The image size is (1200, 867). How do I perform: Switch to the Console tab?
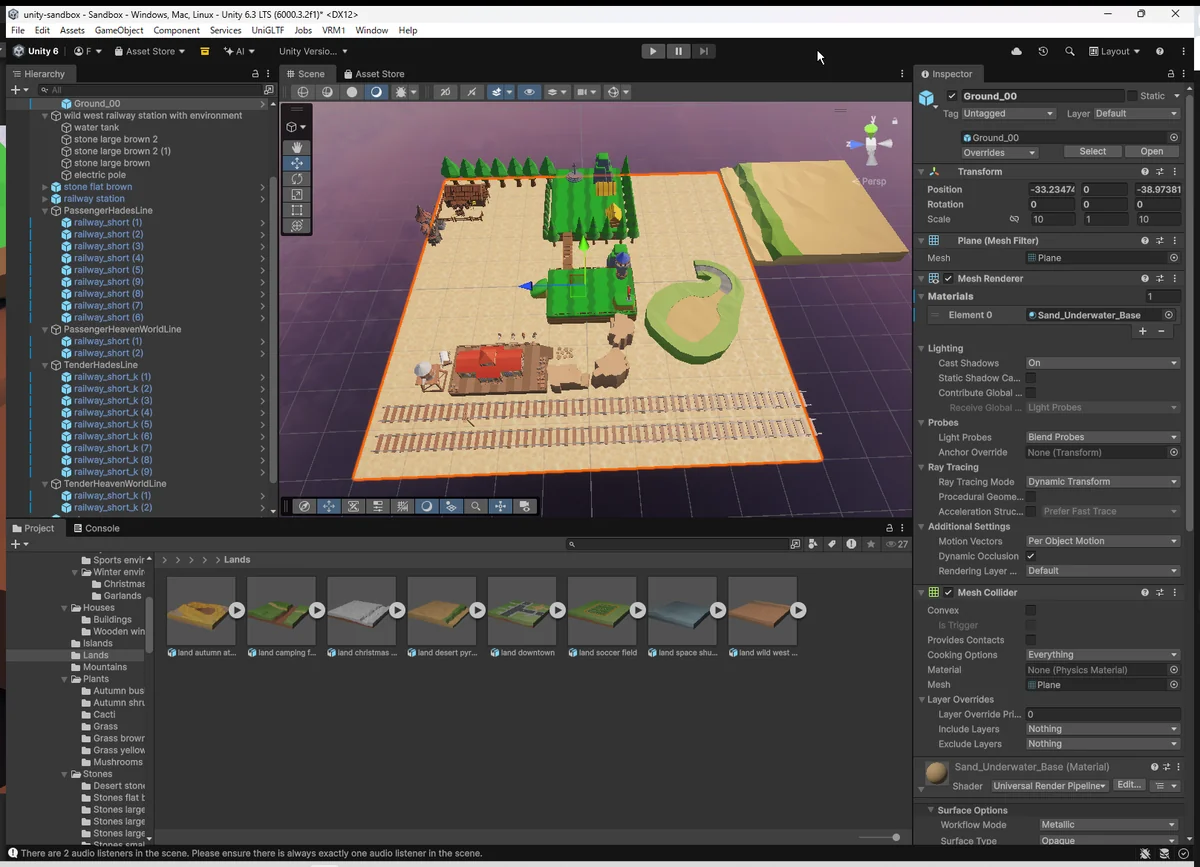(x=95, y=528)
